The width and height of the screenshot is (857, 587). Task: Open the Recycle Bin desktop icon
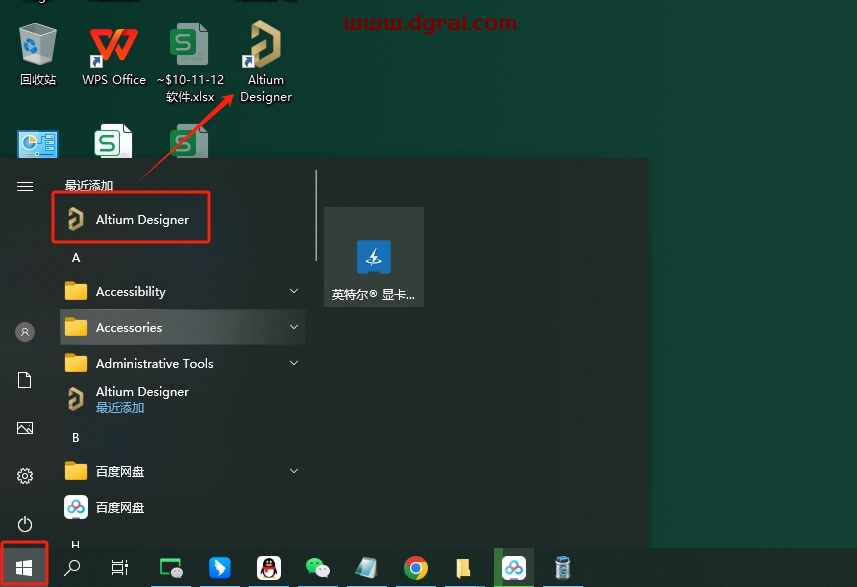[x=38, y=55]
